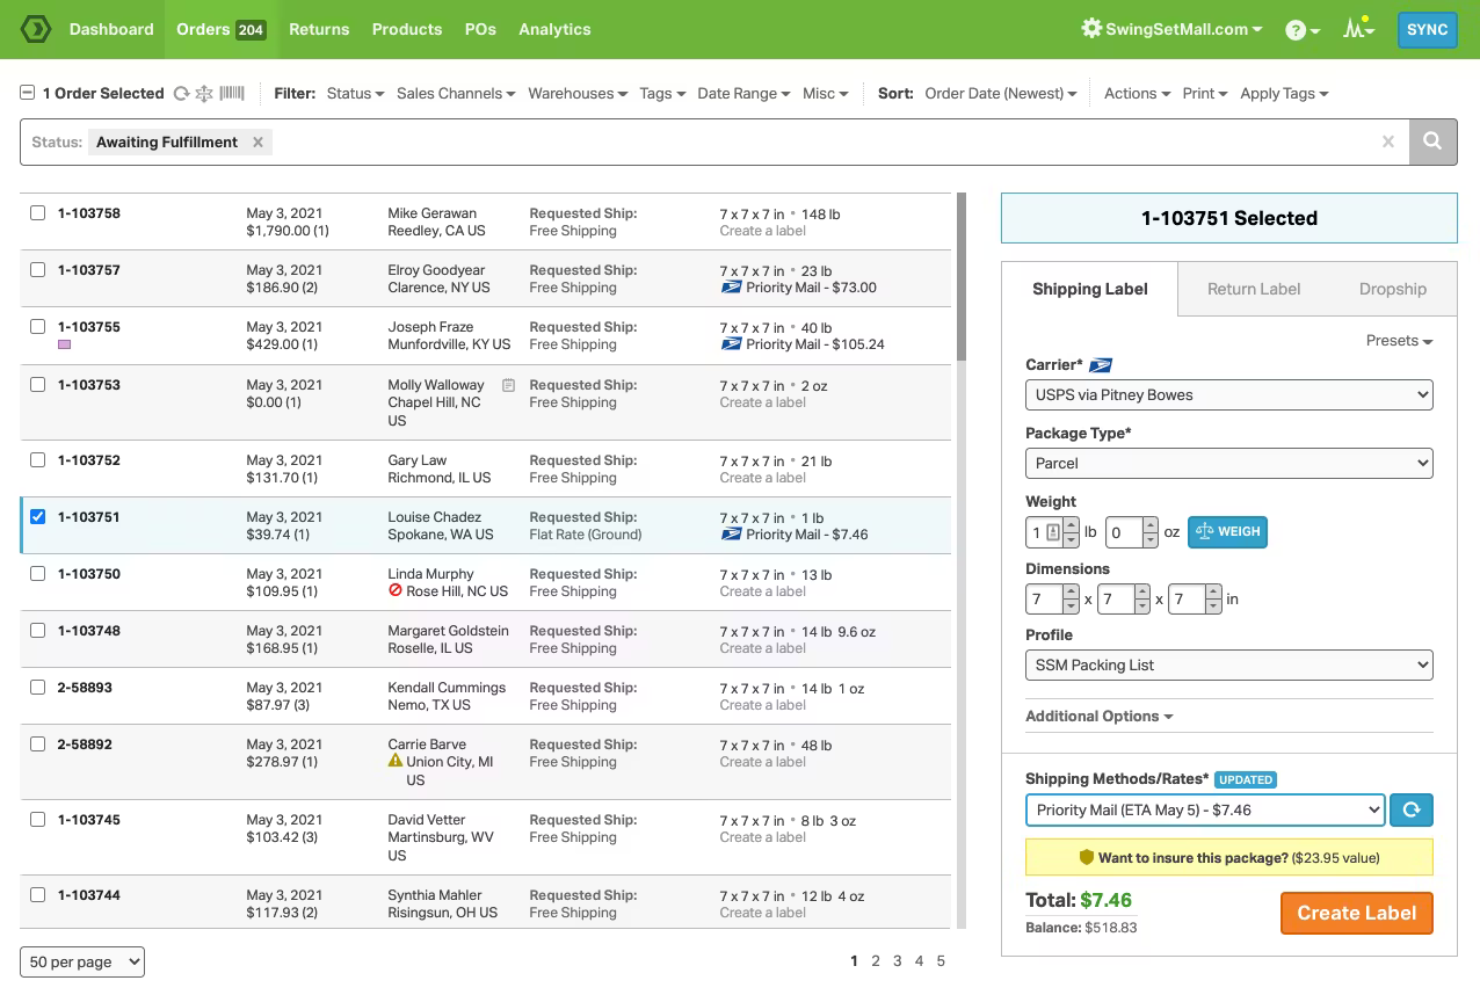Refresh shipping rates with the reload icon

[1411, 810]
